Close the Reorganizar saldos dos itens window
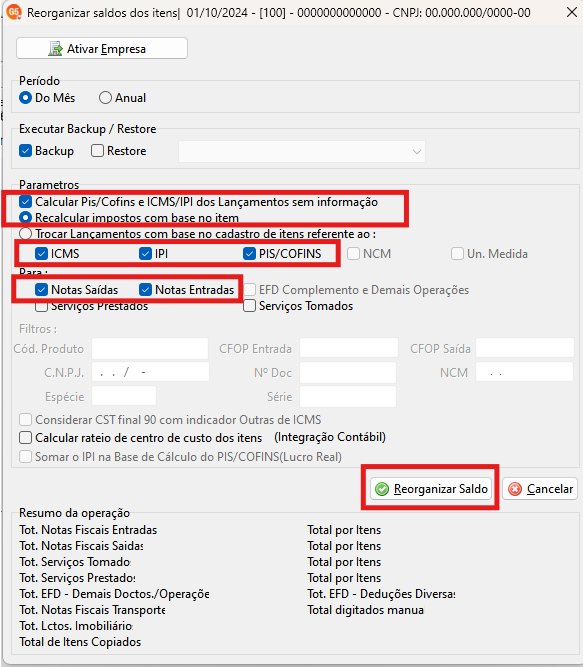The height and width of the screenshot is (667, 583). coord(572,12)
